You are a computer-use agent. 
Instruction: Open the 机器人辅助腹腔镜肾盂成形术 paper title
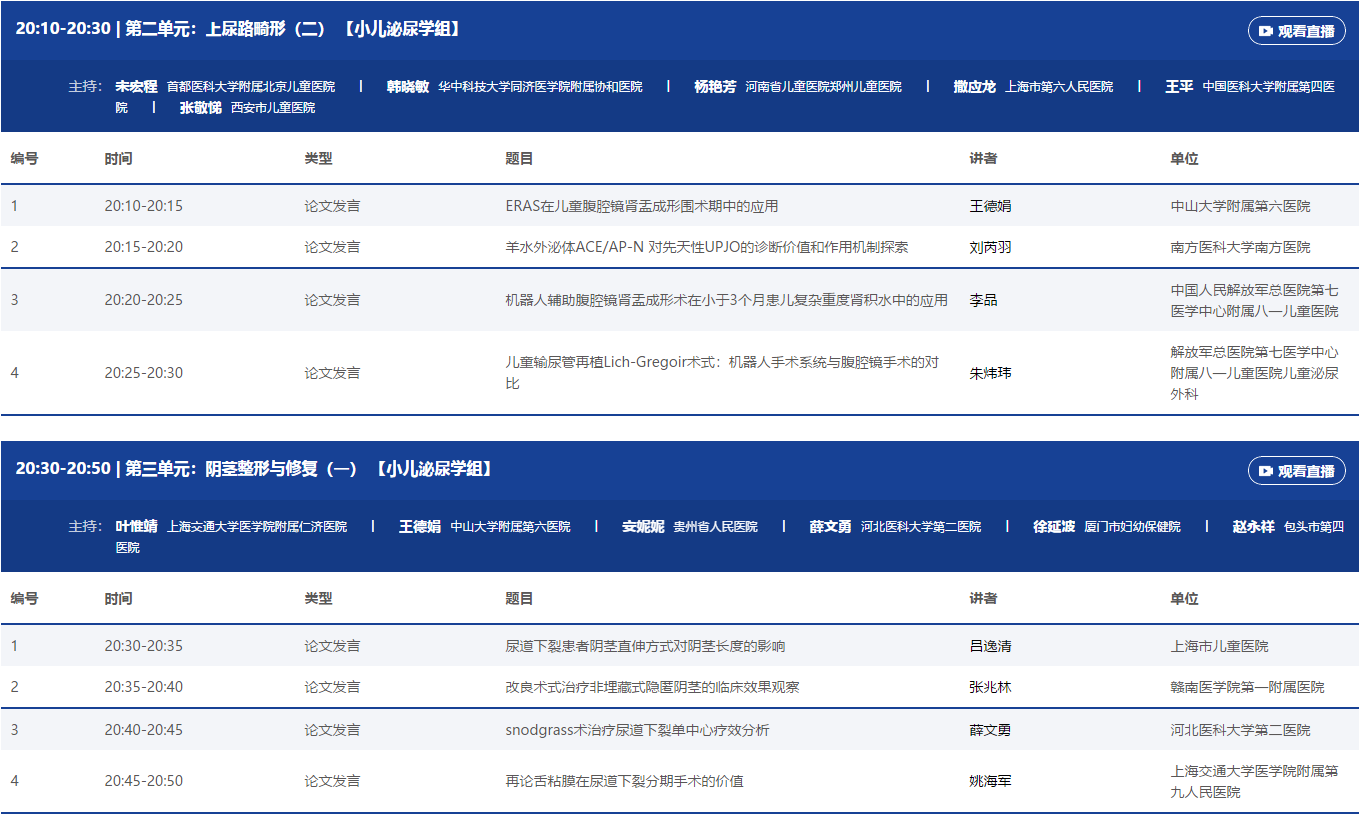[726, 300]
